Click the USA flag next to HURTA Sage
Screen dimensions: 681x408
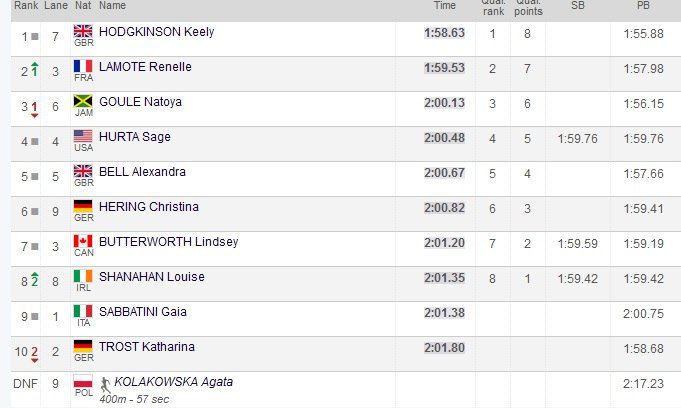[x=83, y=137]
